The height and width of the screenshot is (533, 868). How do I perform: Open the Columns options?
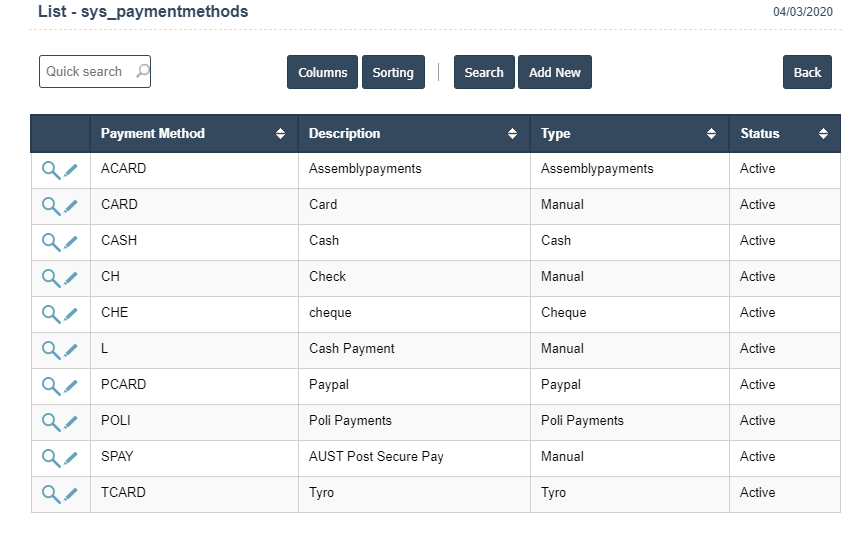(322, 72)
